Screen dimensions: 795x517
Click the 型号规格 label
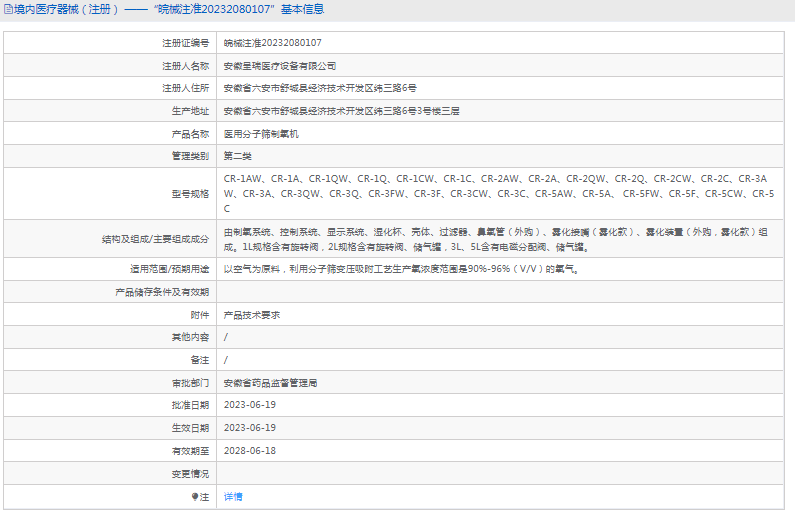click(x=190, y=194)
